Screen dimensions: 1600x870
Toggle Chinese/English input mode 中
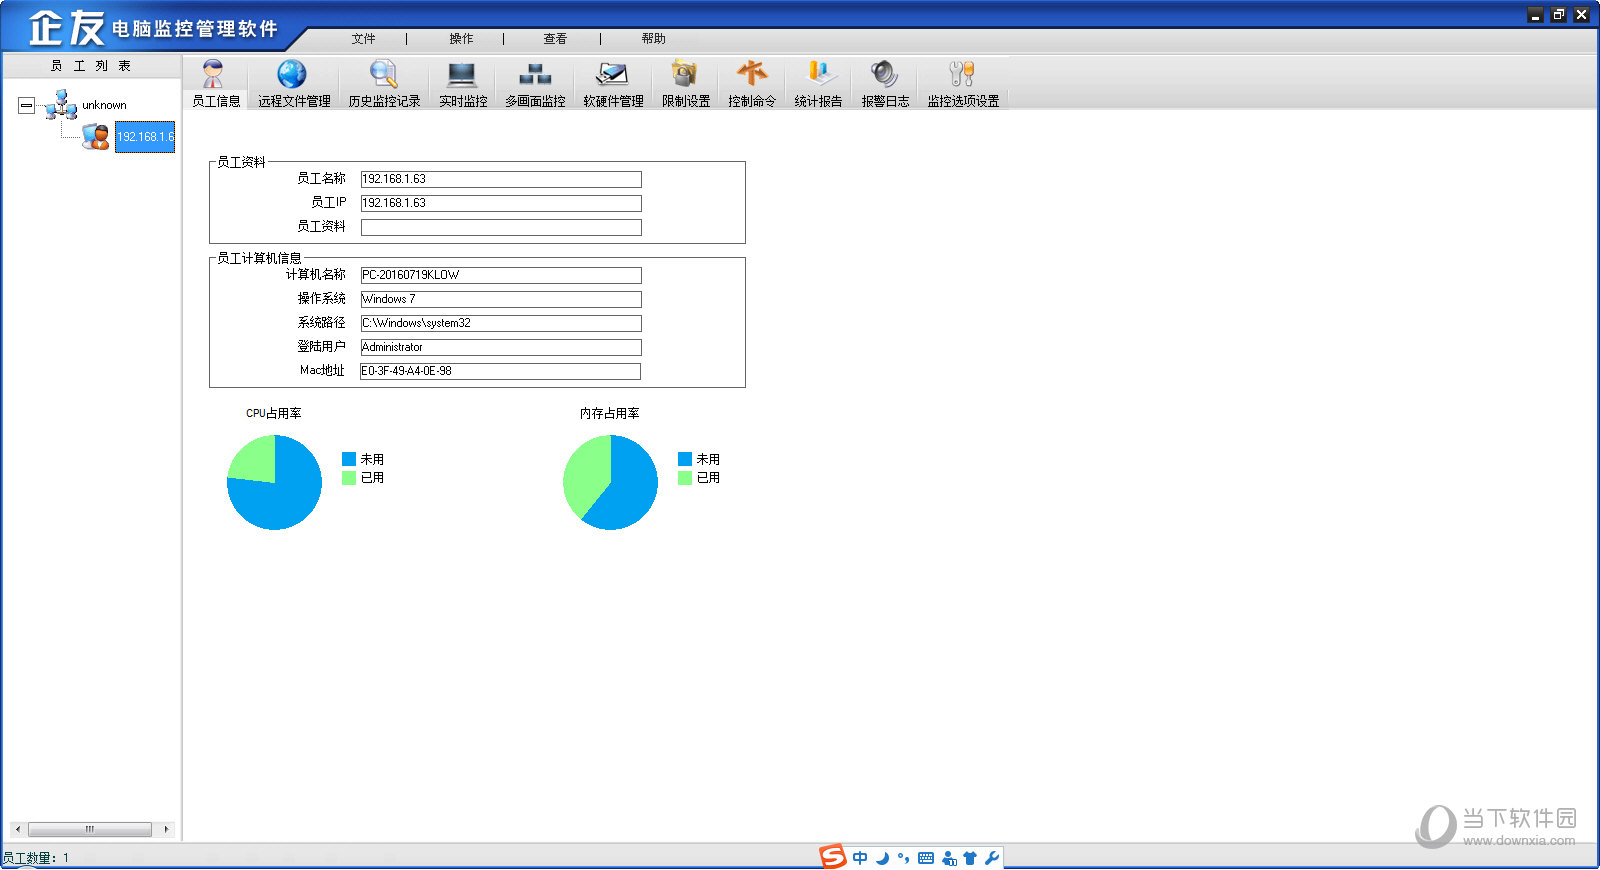click(860, 858)
